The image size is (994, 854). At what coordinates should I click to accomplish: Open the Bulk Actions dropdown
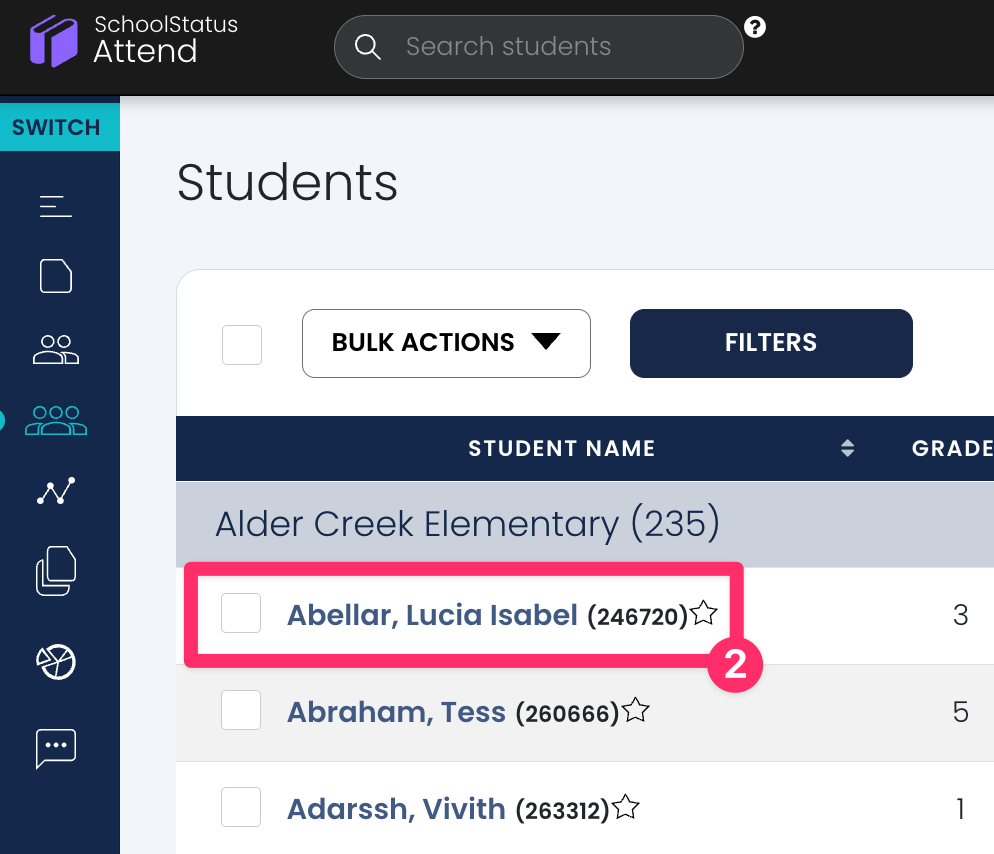[446, 343]
